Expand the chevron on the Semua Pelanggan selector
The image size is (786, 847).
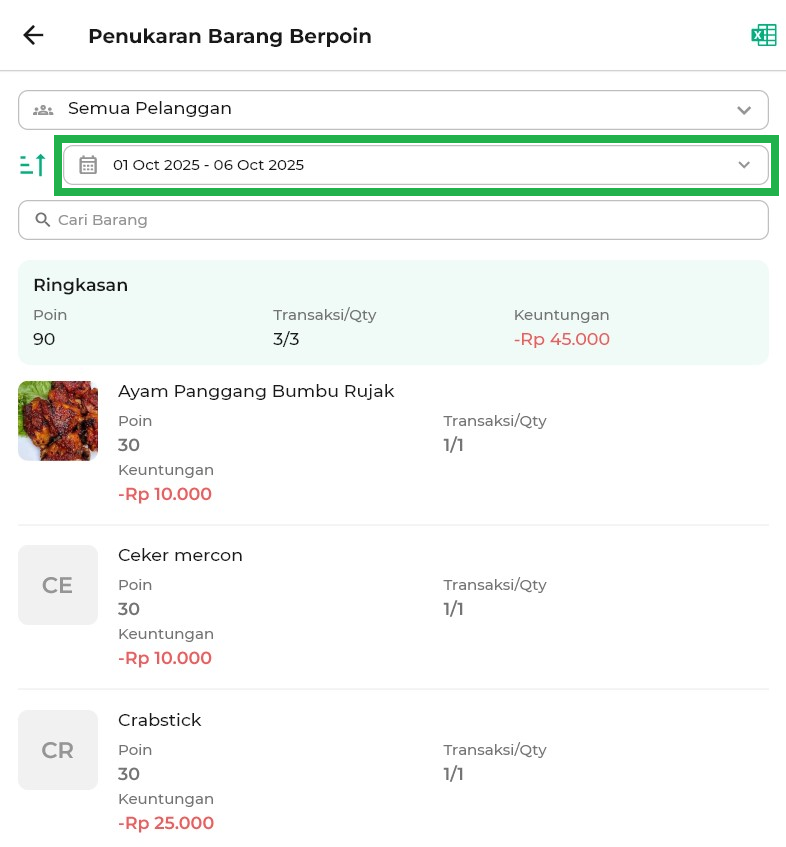coord(743,110)
